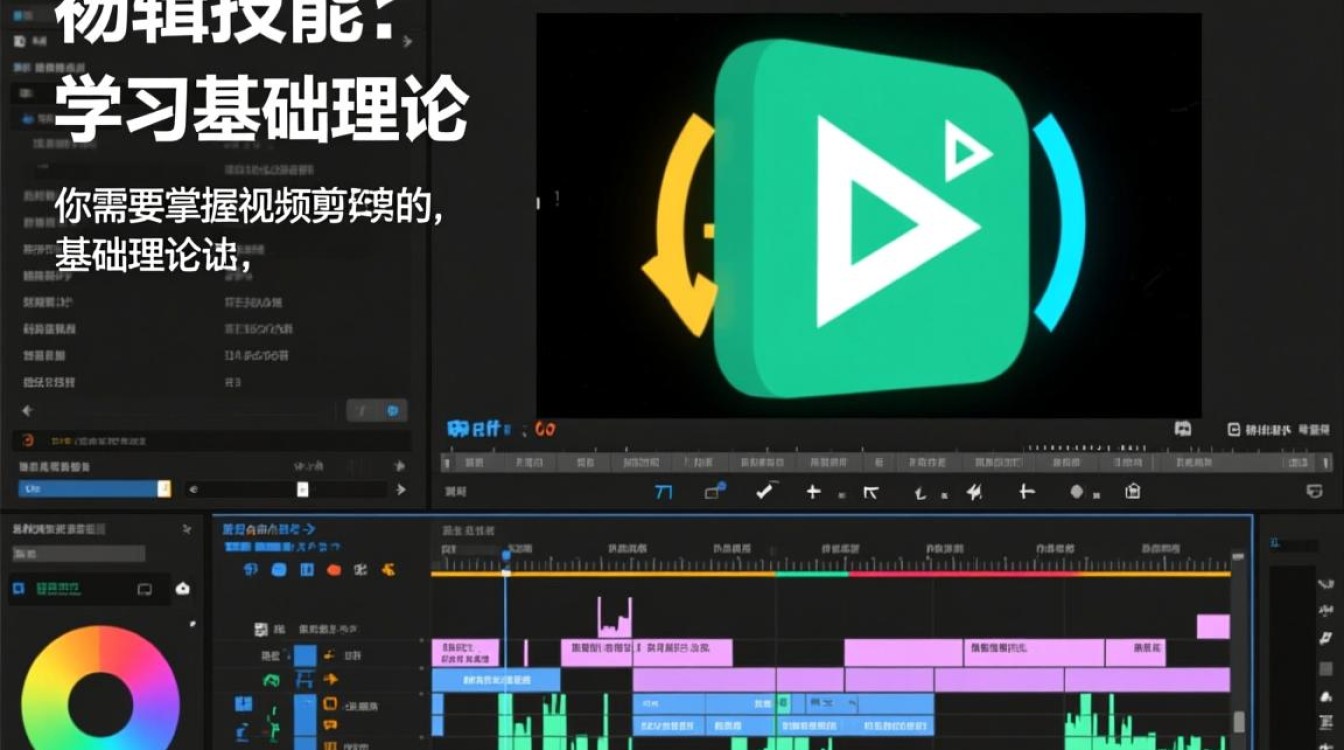Click the orange timecode digits below preview

coord(544,429)
